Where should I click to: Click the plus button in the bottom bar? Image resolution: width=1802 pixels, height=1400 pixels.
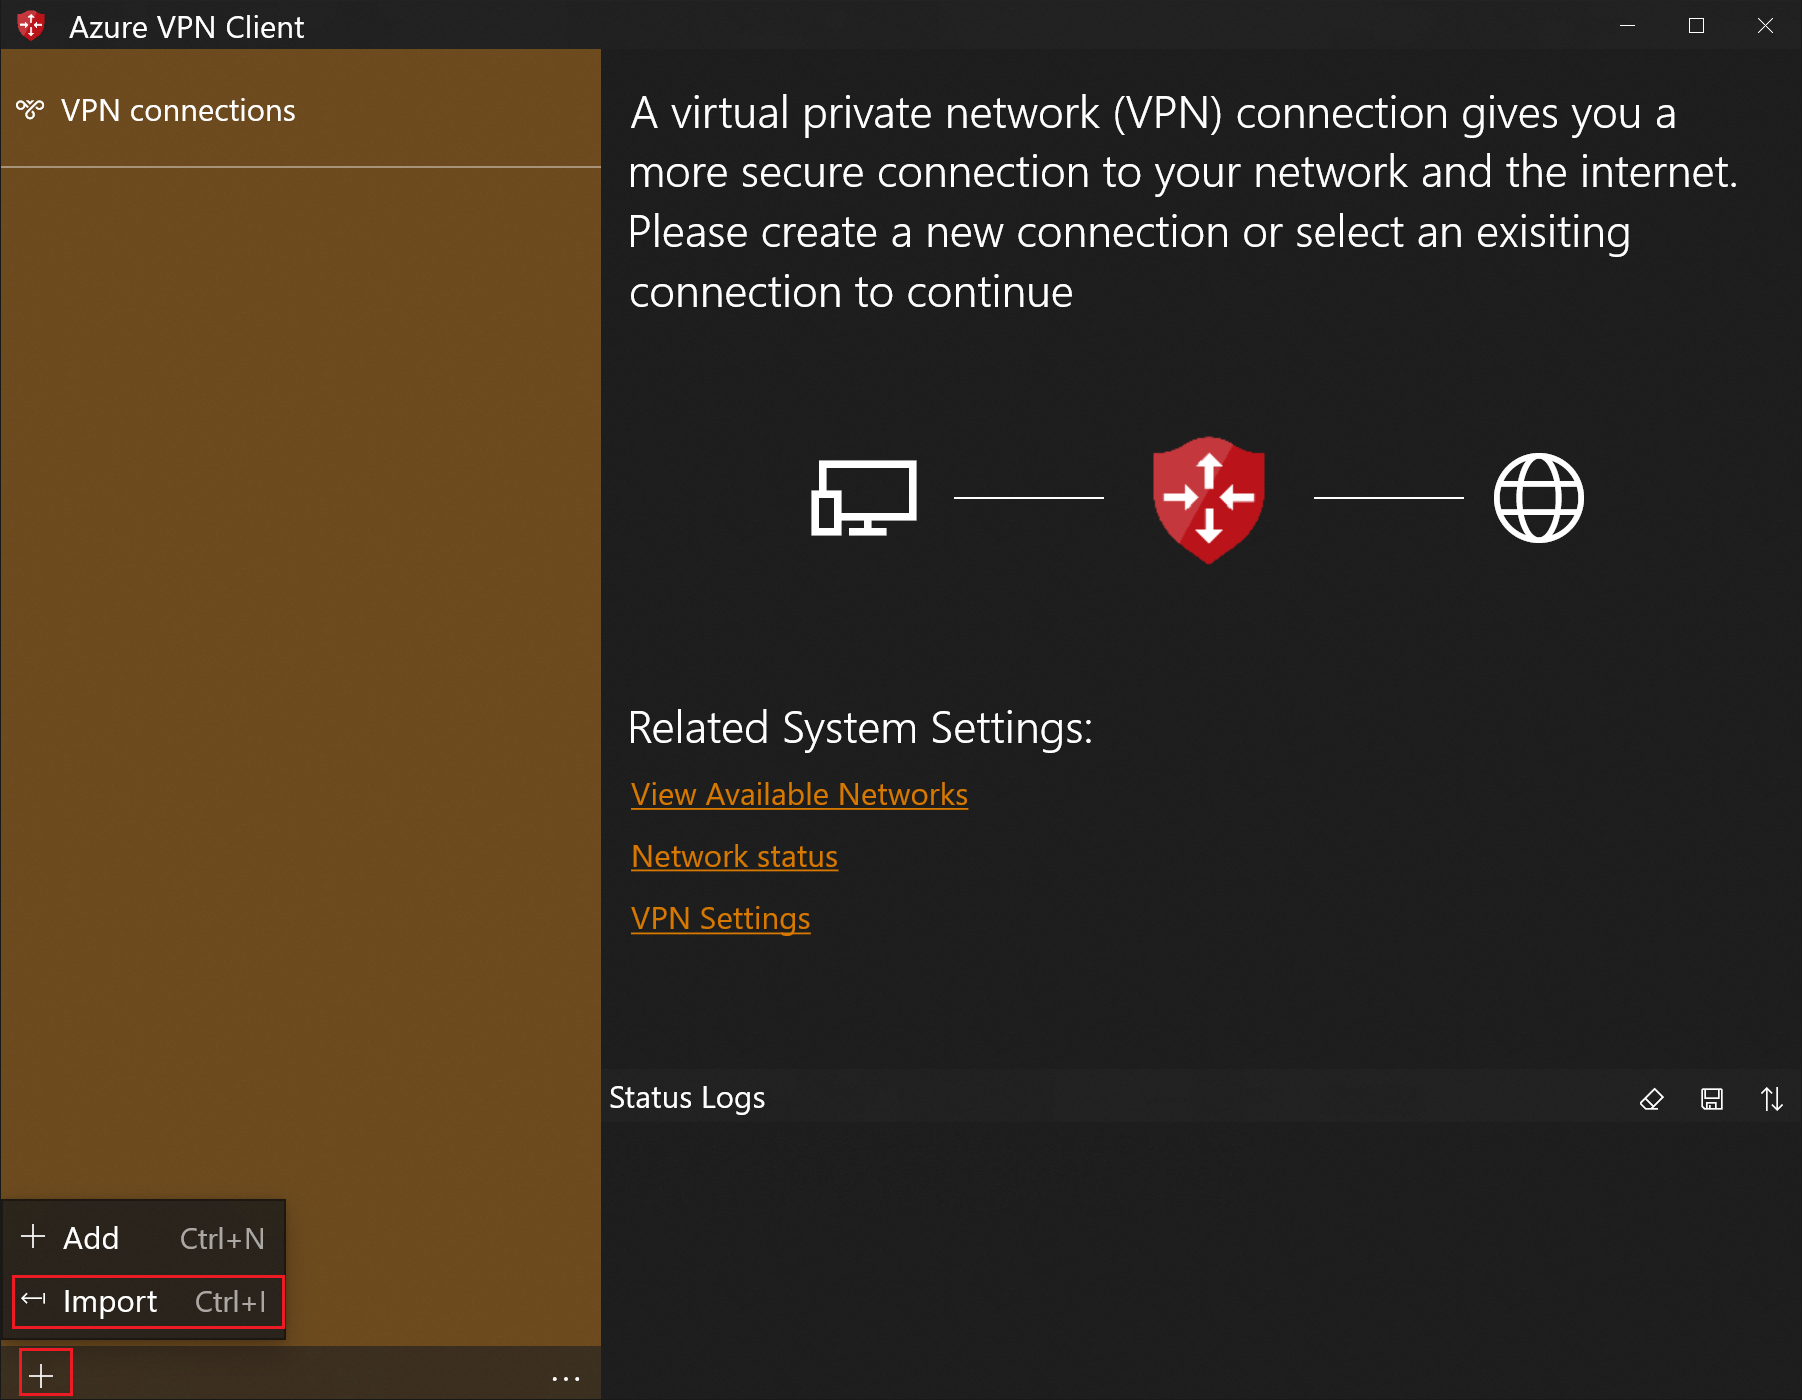pos(42,1376)
